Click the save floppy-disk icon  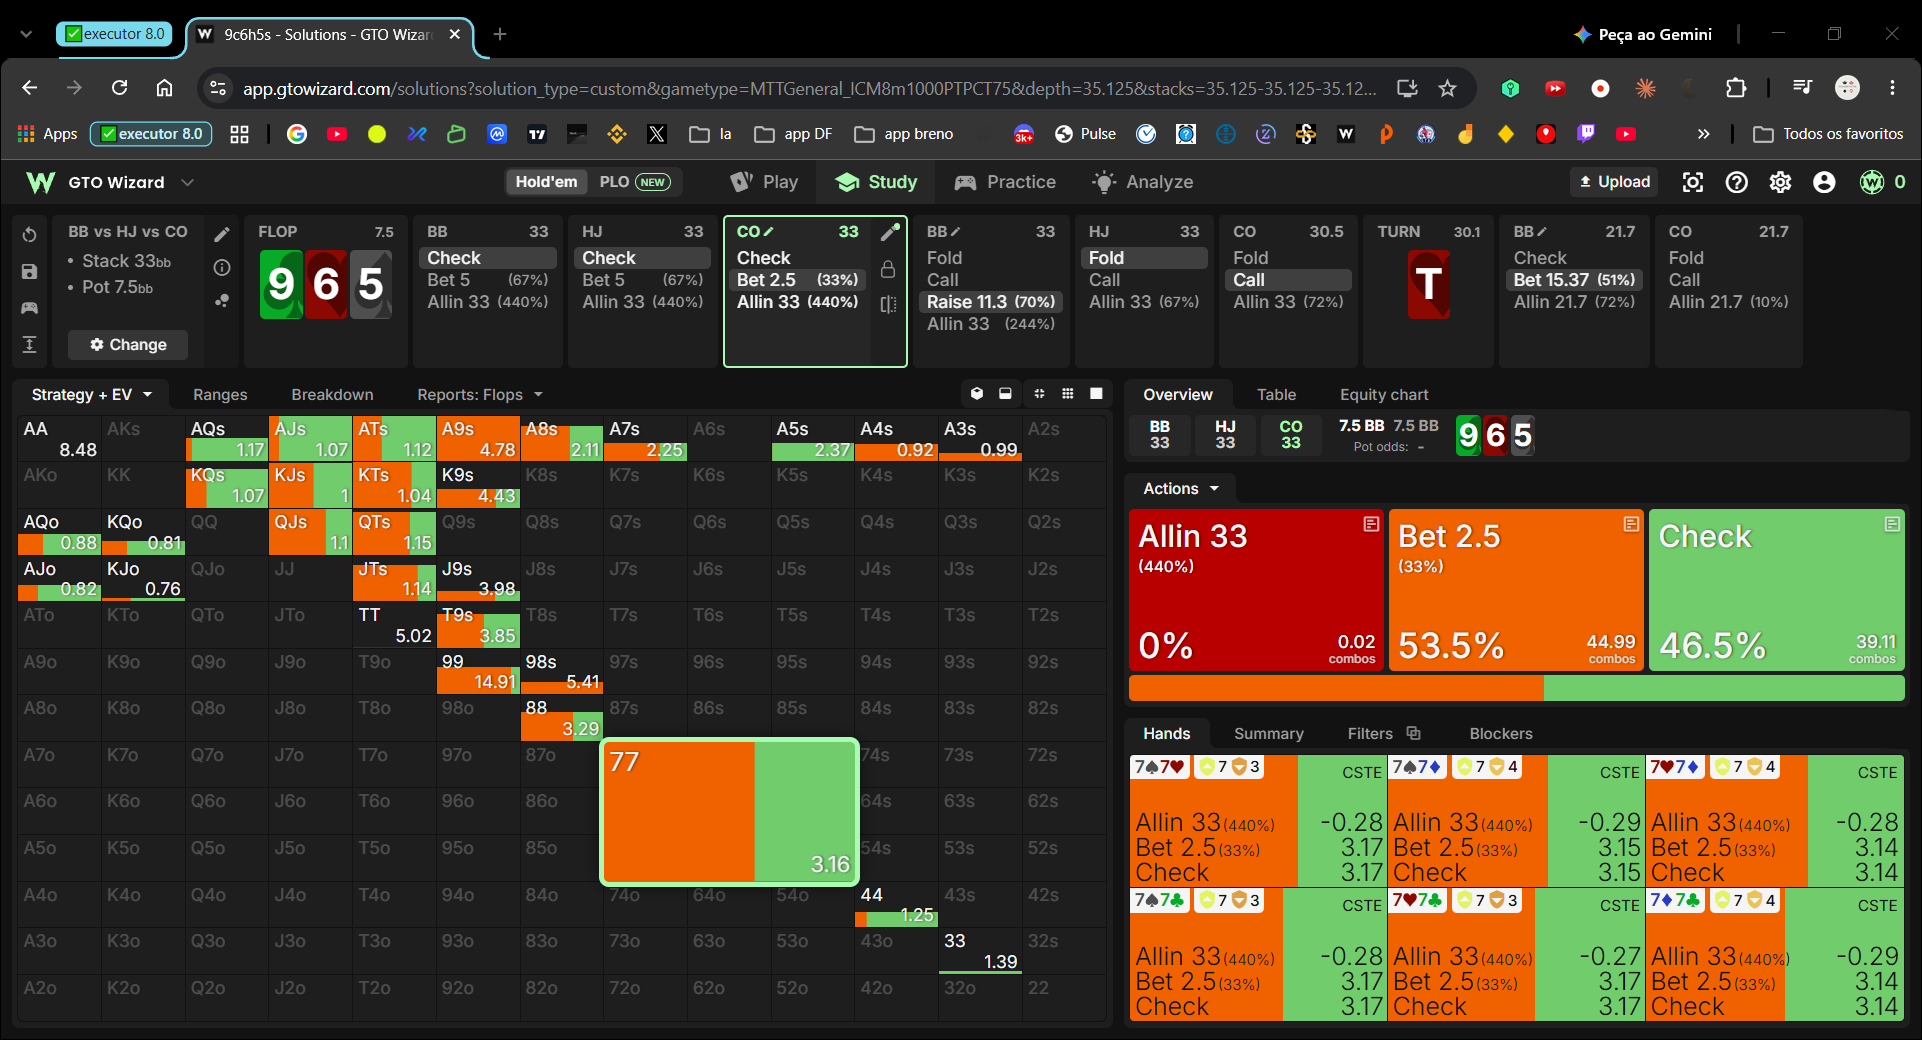pyautogui.click(x=30, y=271)
